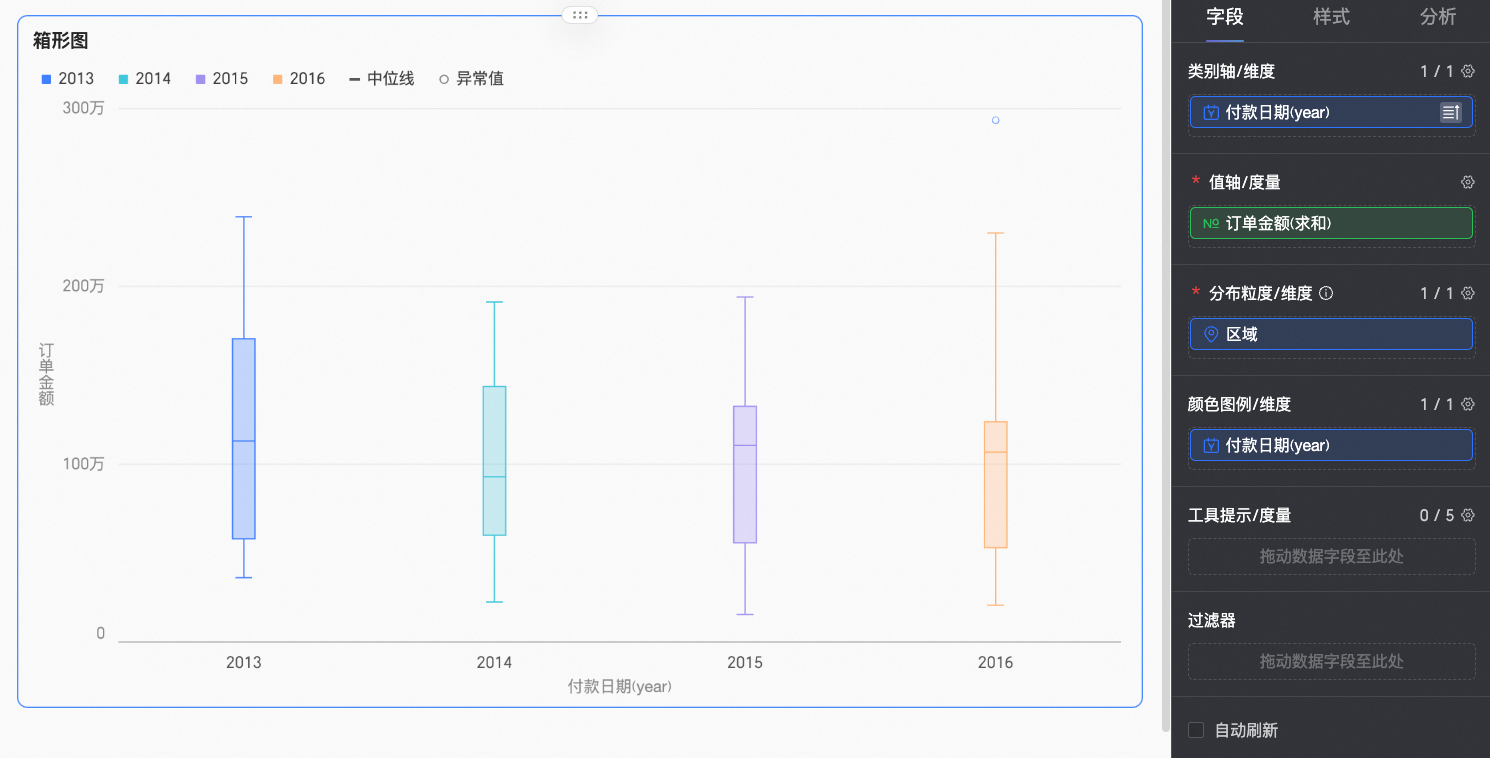The width and height of the screenshot is (1490, 758).
Task: Click the sort icon on 类别轴 付款日期(year) field
Action: point(1451,112)
